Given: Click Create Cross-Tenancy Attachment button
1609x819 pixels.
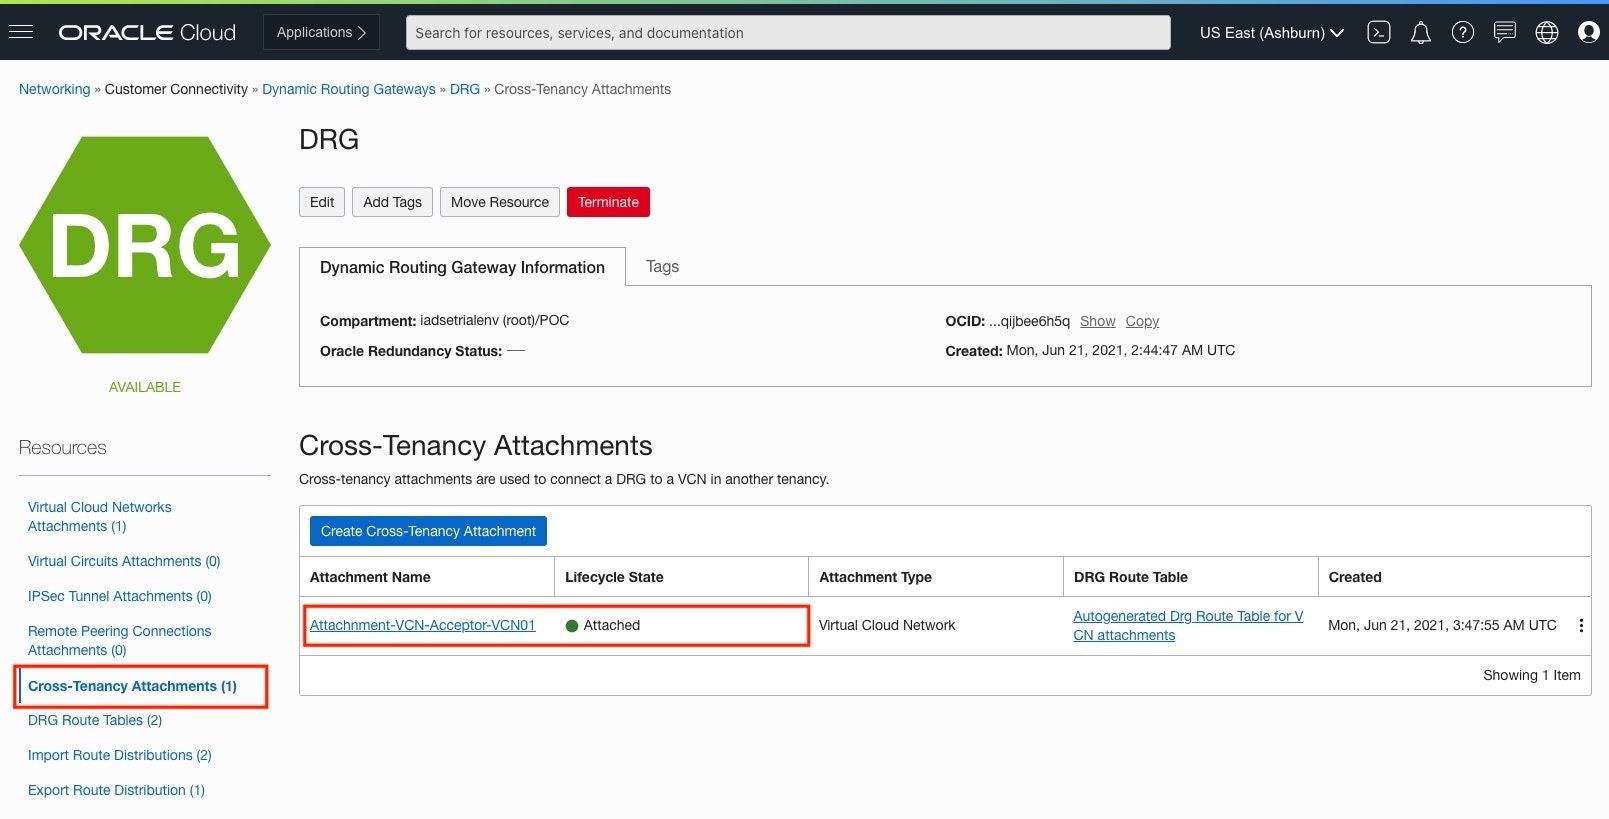Looking at the screenshot, I should (x=428, y=531).
